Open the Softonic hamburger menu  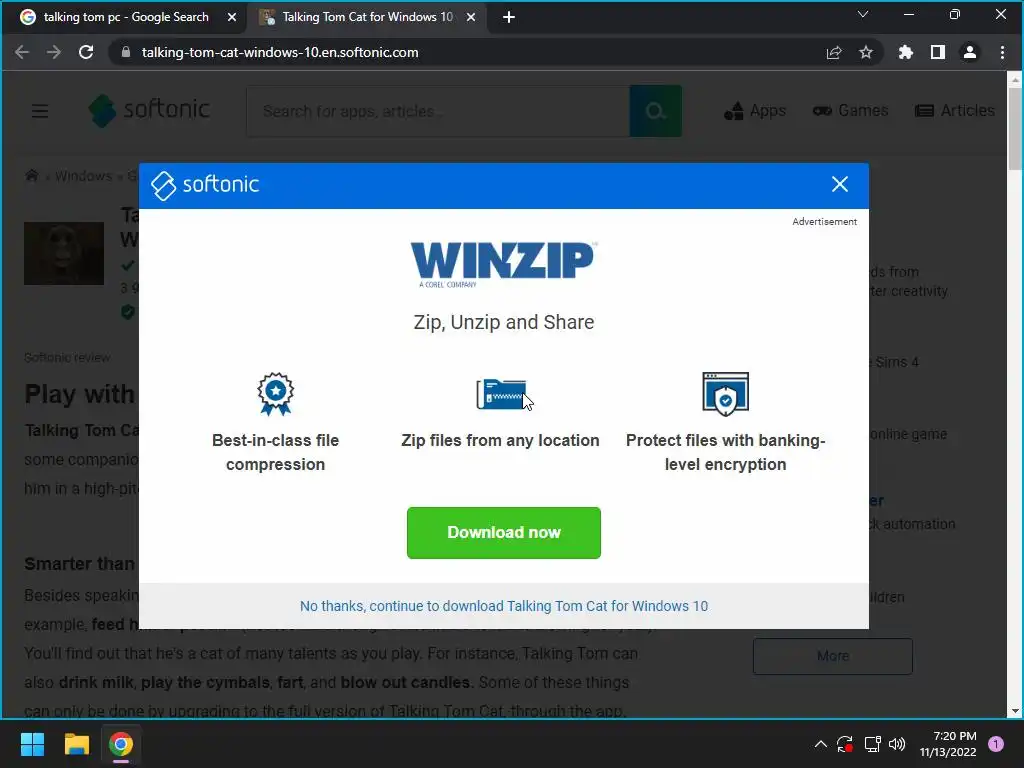[40, 111]
